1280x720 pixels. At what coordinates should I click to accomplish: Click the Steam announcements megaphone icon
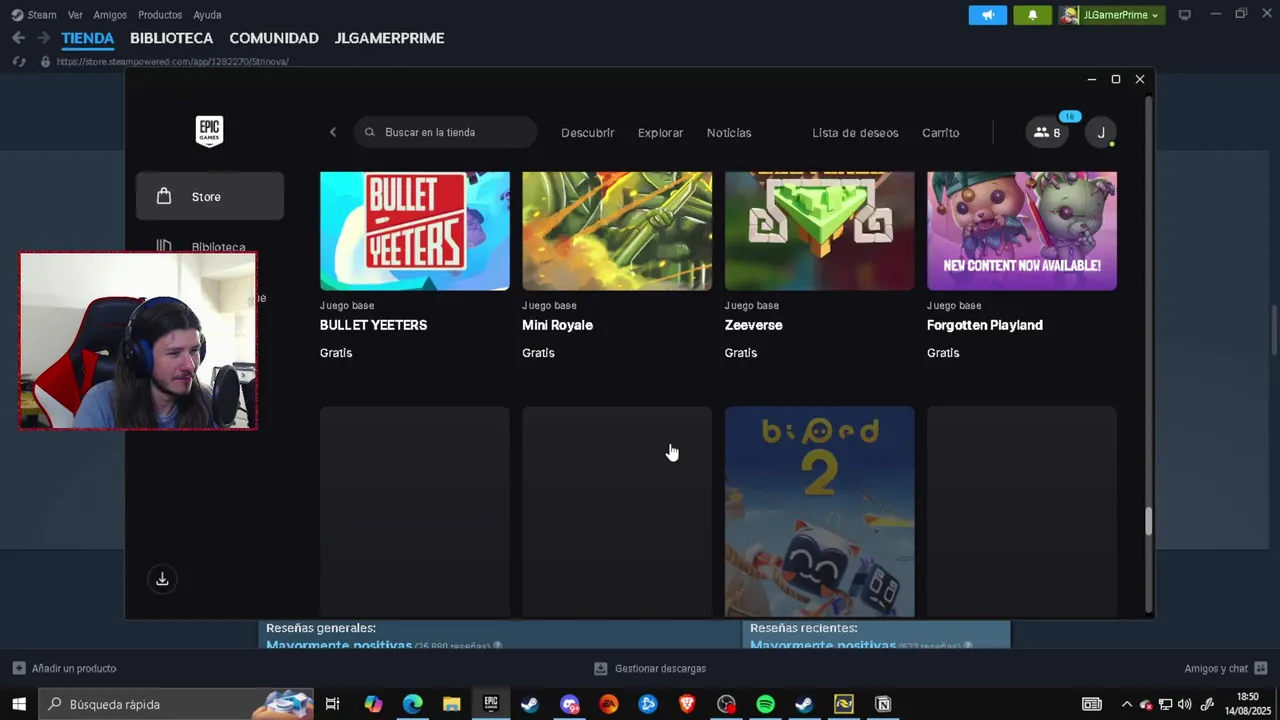(988, 15)
